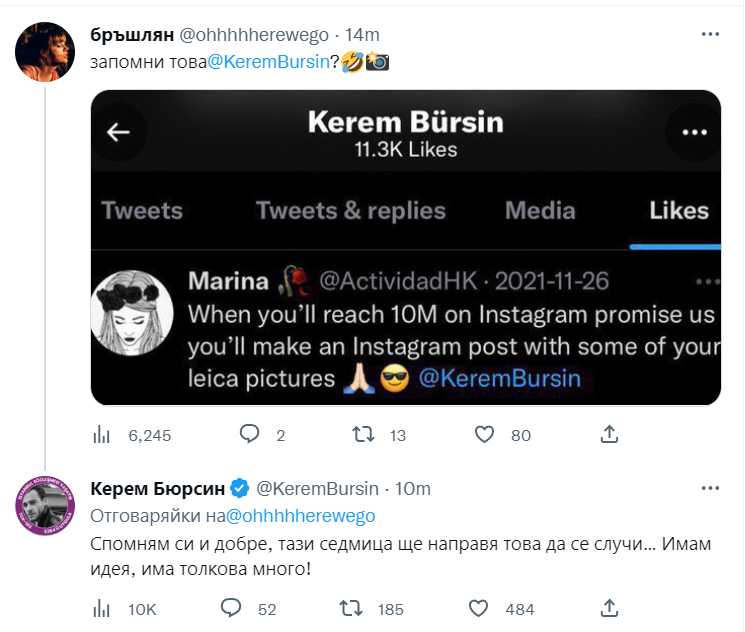Like the first tweet with 80 likes
Image resolution: width=745 pixels, height=632 pixels.
pos(485,435)
